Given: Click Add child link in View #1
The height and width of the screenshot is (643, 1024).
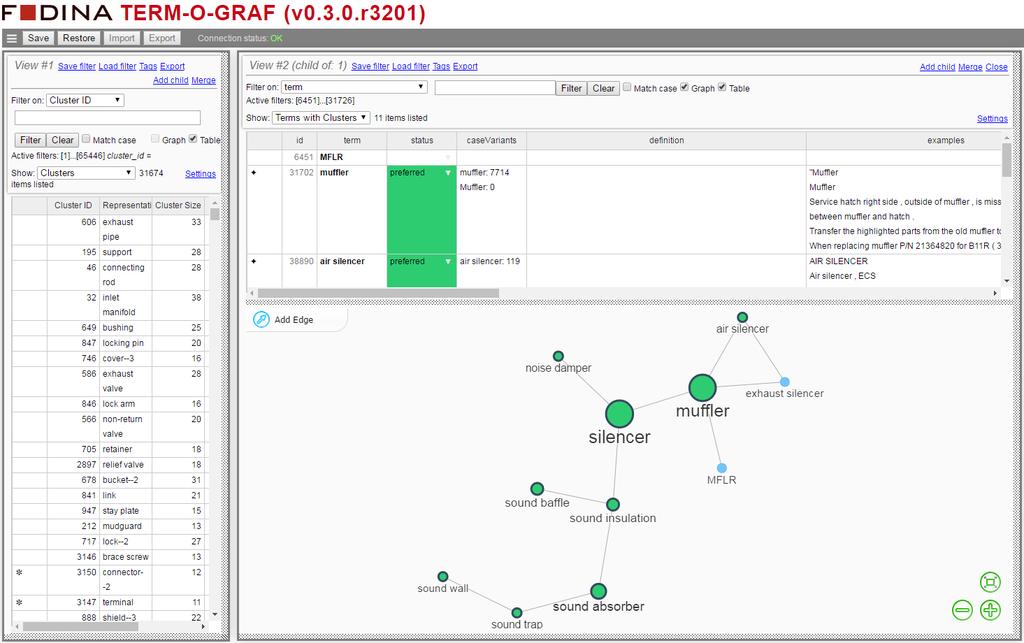Looking at the screenshot, I should point(170,80).
